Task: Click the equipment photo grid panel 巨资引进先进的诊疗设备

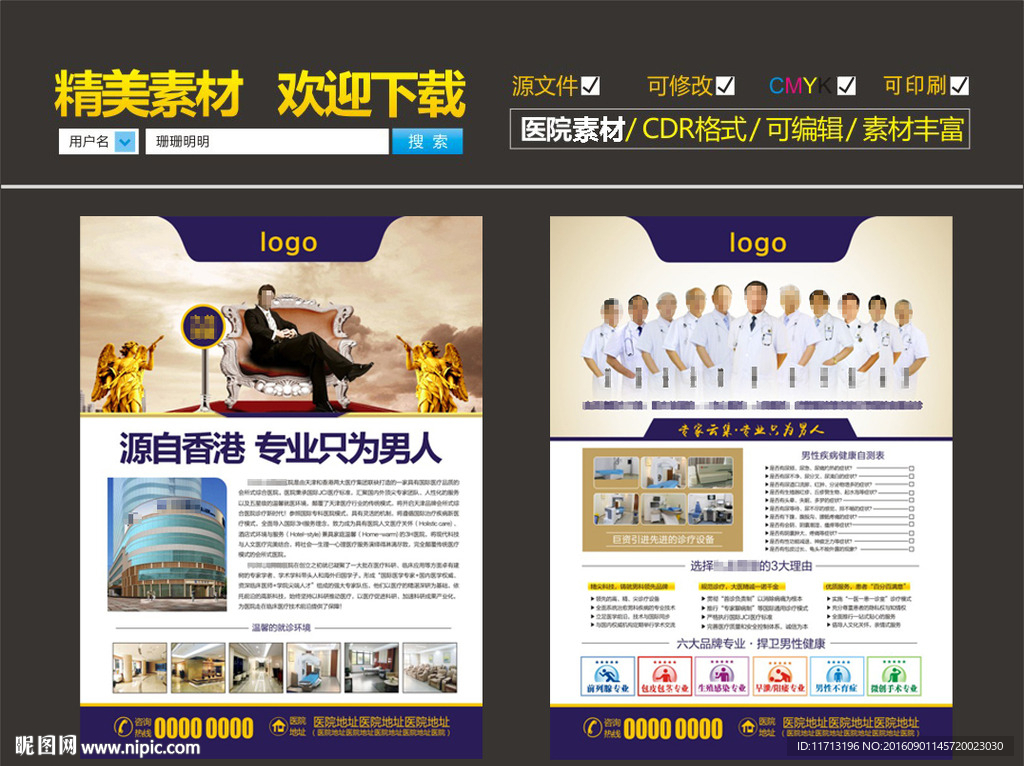Action: (663, 499)
